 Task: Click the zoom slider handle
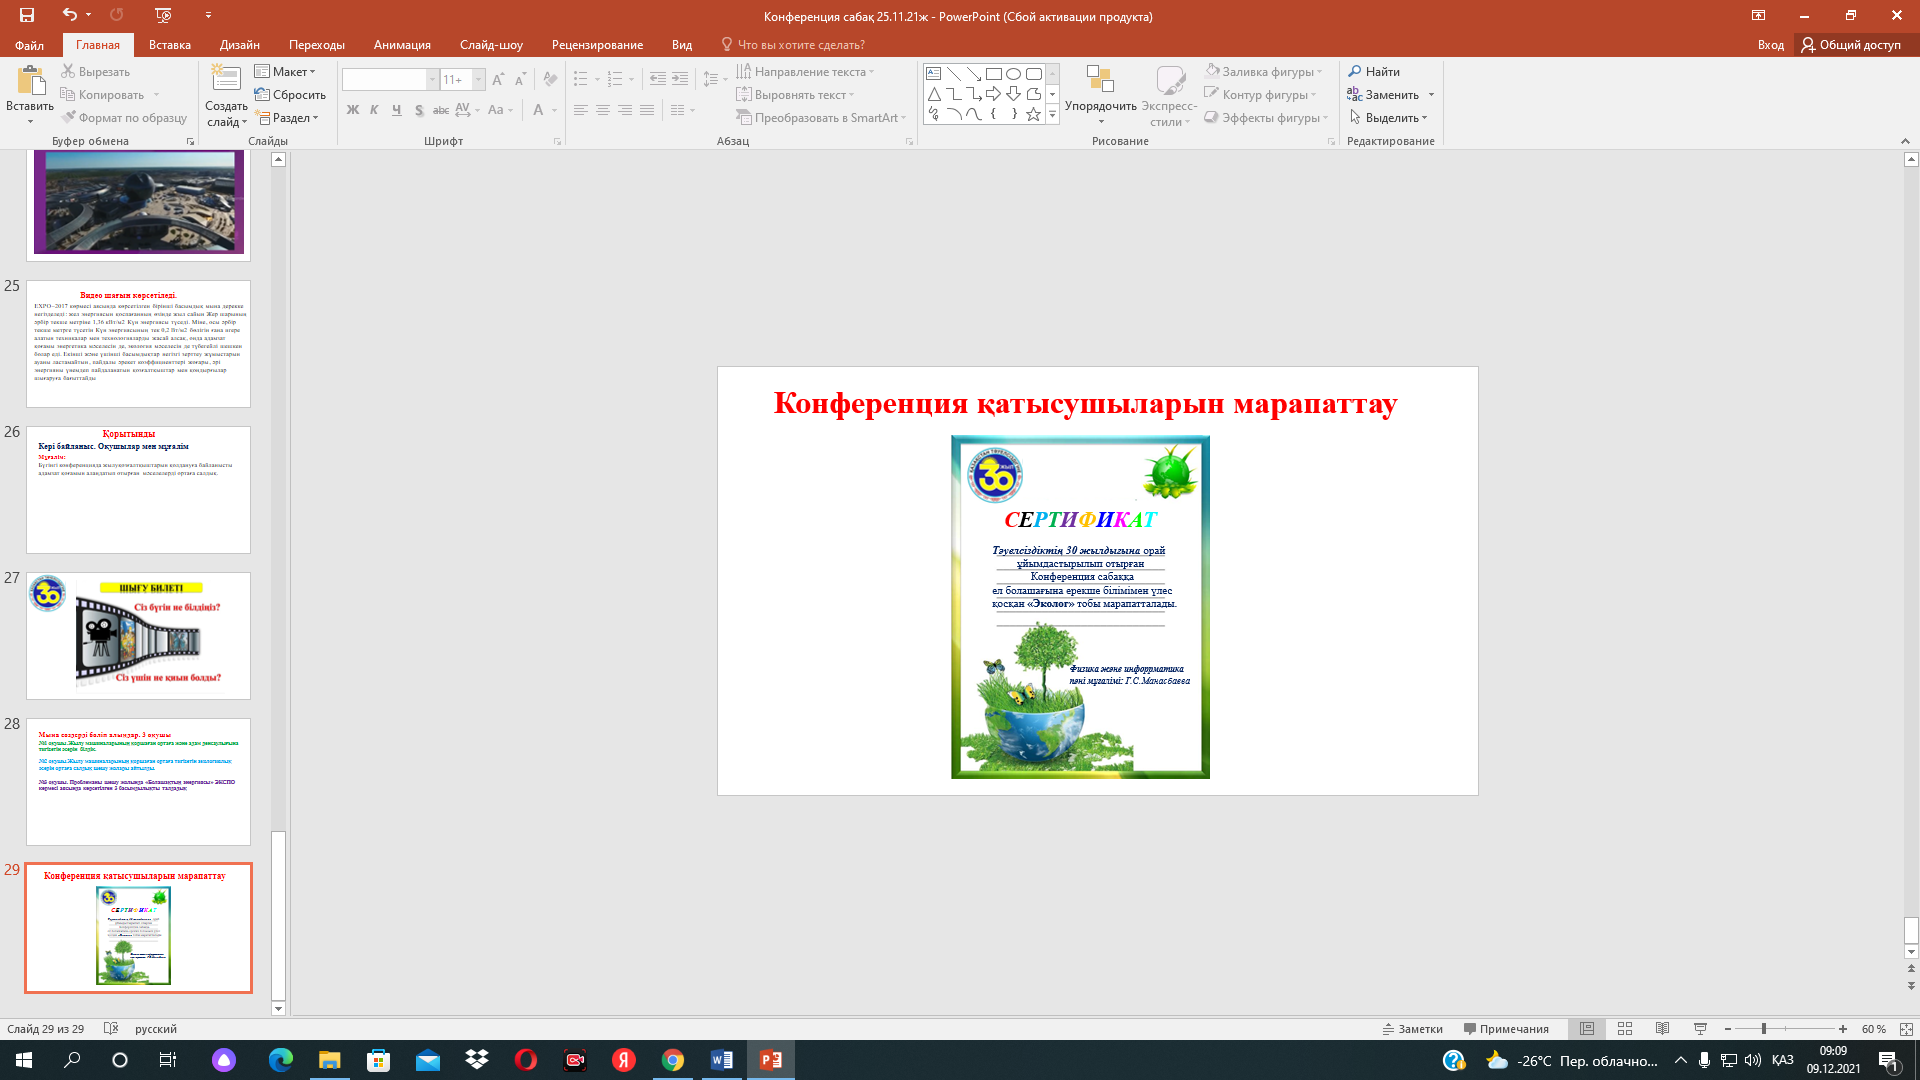(1764, 1029)
